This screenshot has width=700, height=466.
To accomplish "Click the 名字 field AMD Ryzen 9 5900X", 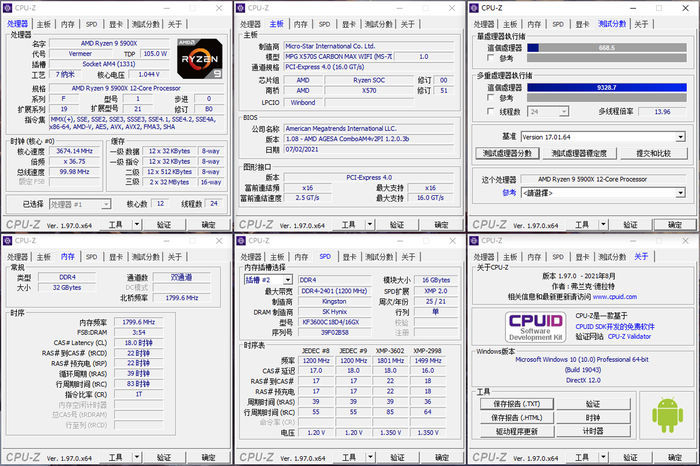I will (x=109, y=43).
